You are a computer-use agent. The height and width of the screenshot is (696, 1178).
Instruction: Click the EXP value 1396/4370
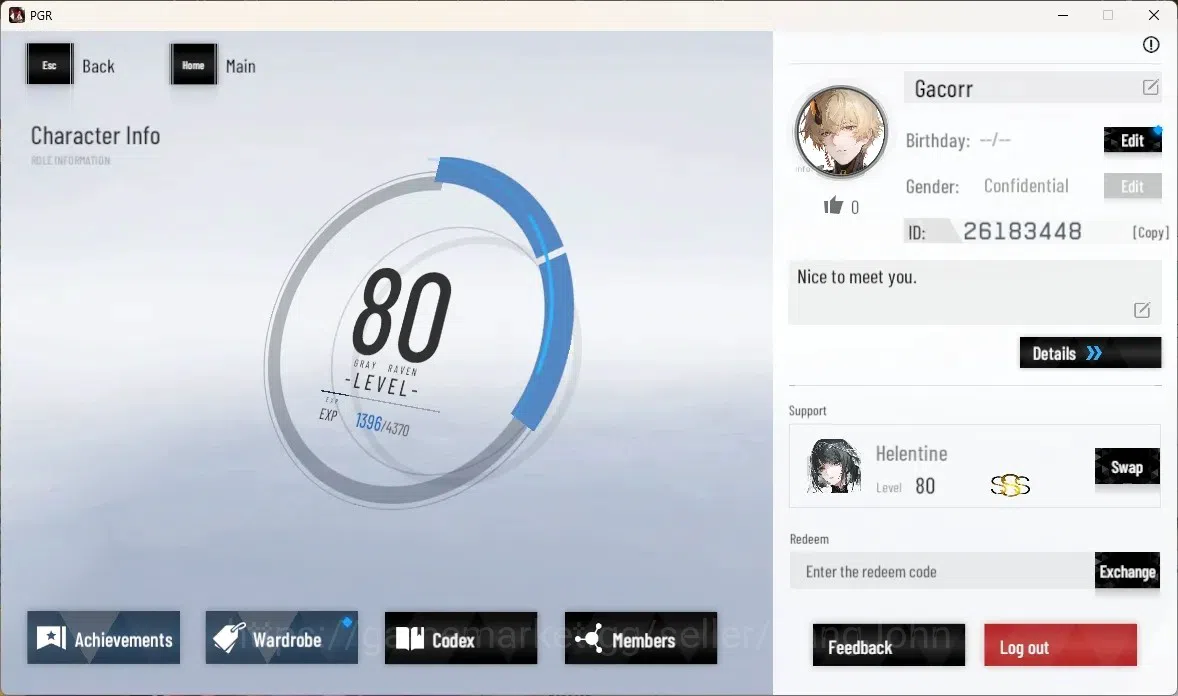[382, 425]
